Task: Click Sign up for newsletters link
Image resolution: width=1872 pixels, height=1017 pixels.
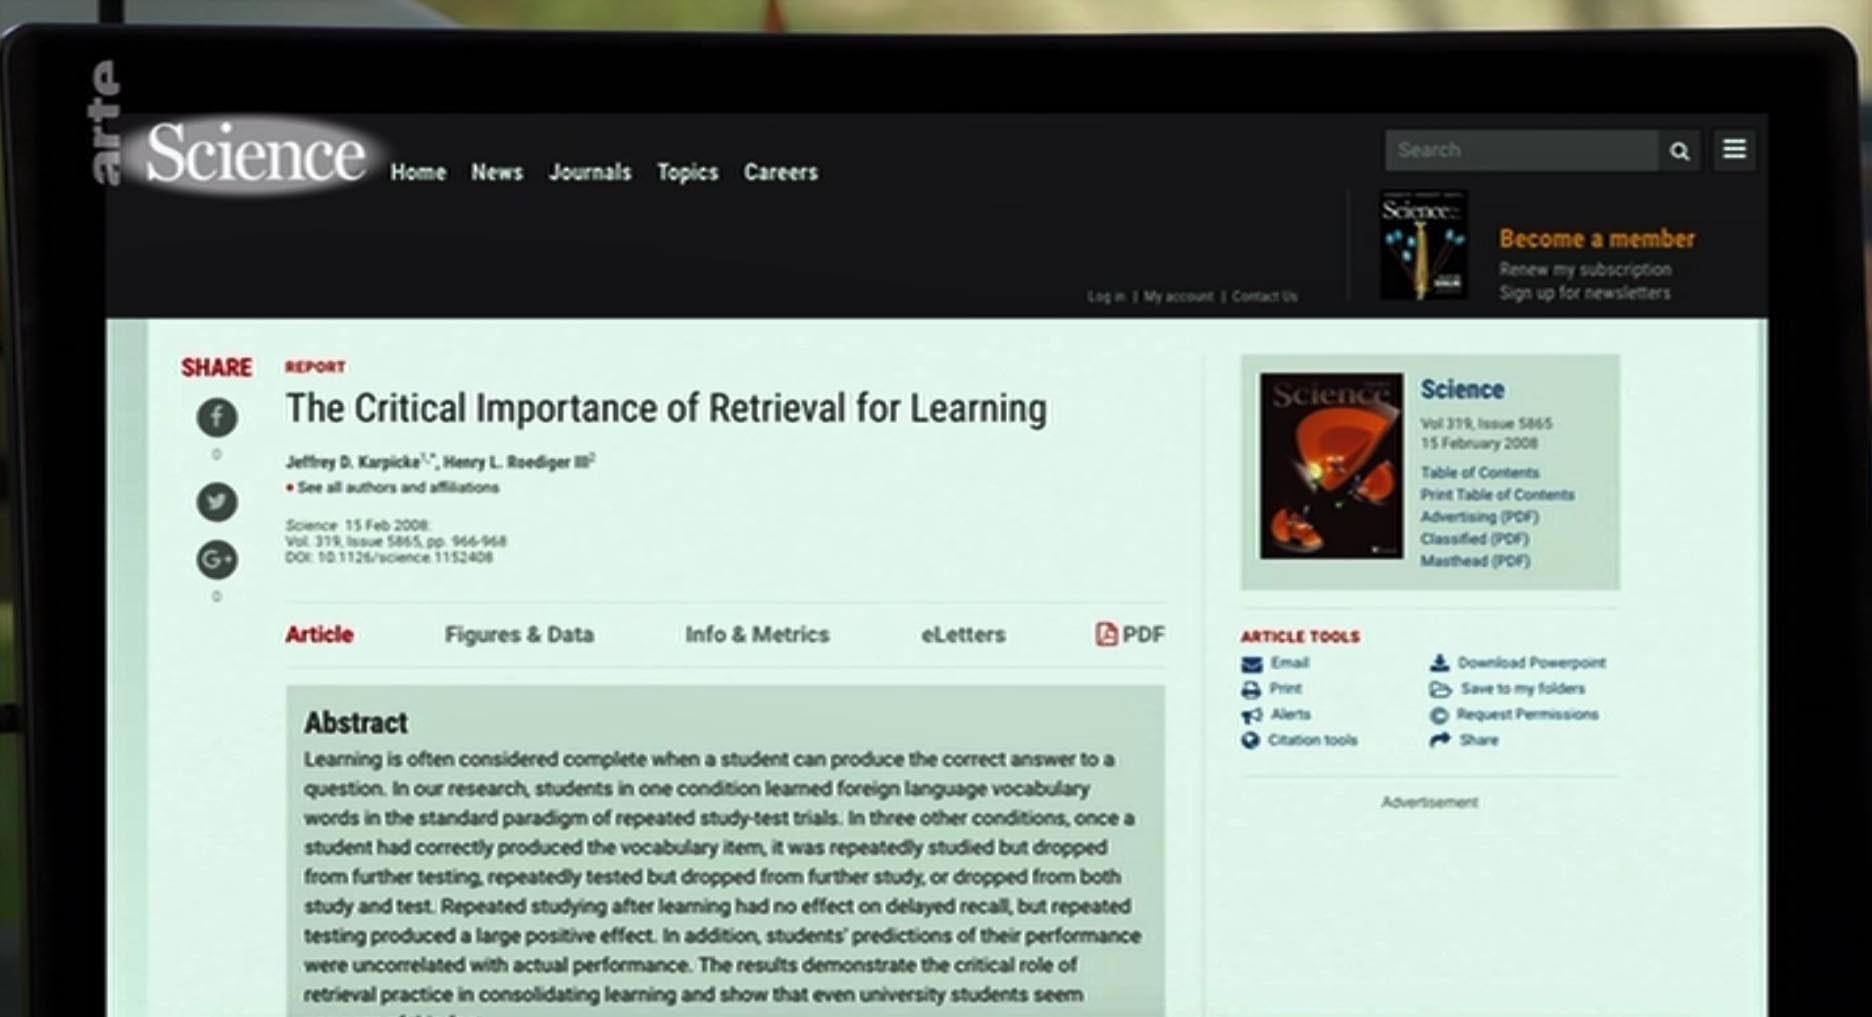Action: (x=1584, y=293)
